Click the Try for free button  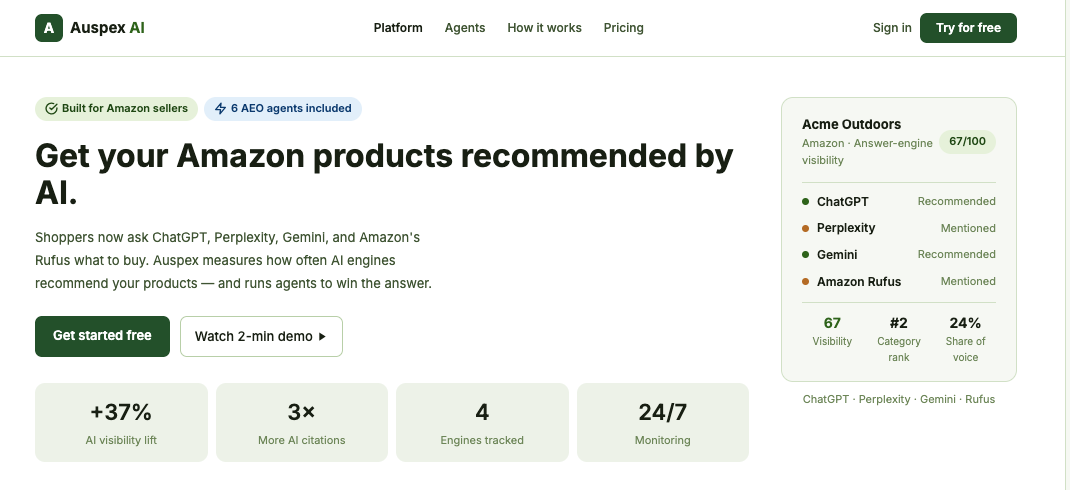[x=968, y=28]
